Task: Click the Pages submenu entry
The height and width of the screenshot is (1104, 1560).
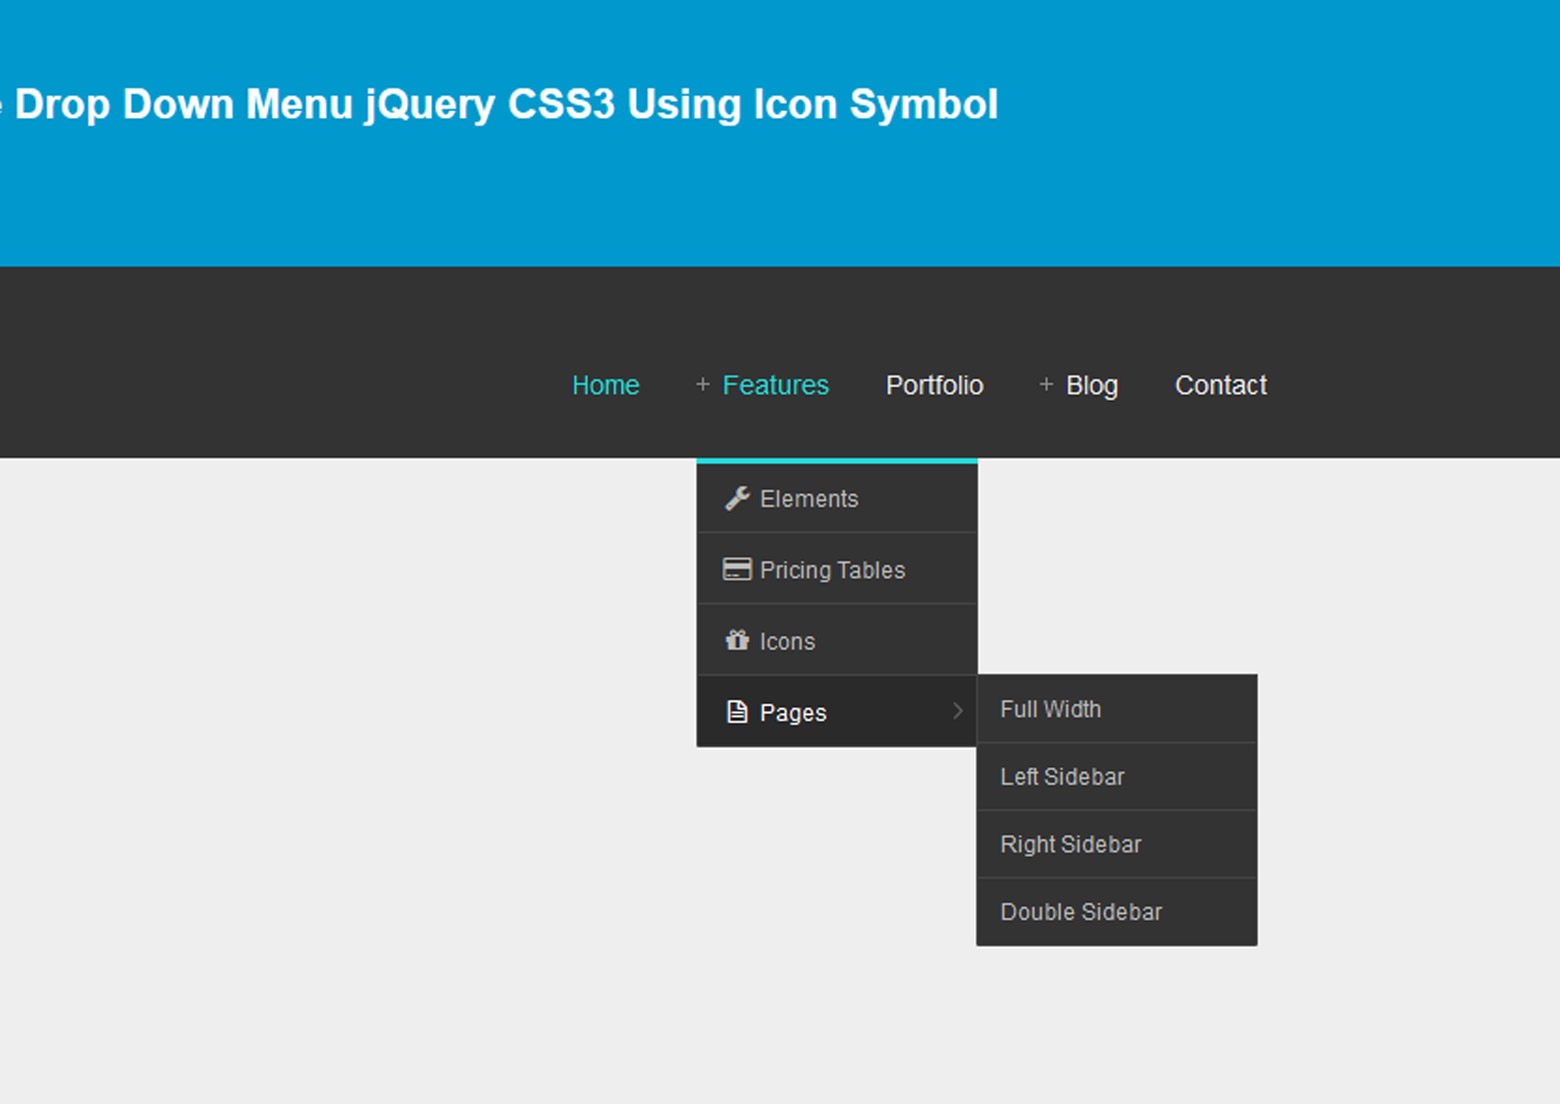Action: pos(837,711)
